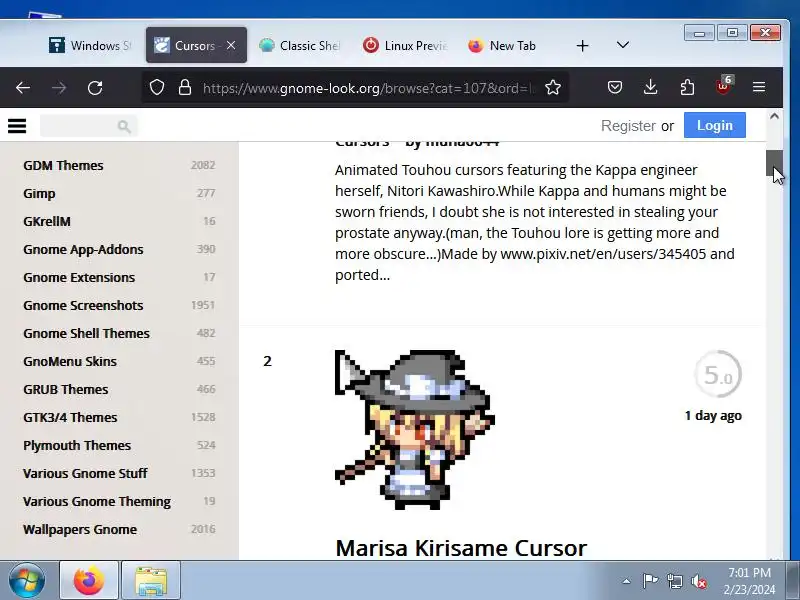The height and width of the screenshot is (600, 800).
Task: Open the GTK3/4 Themes category
Action: click(70, 417)
